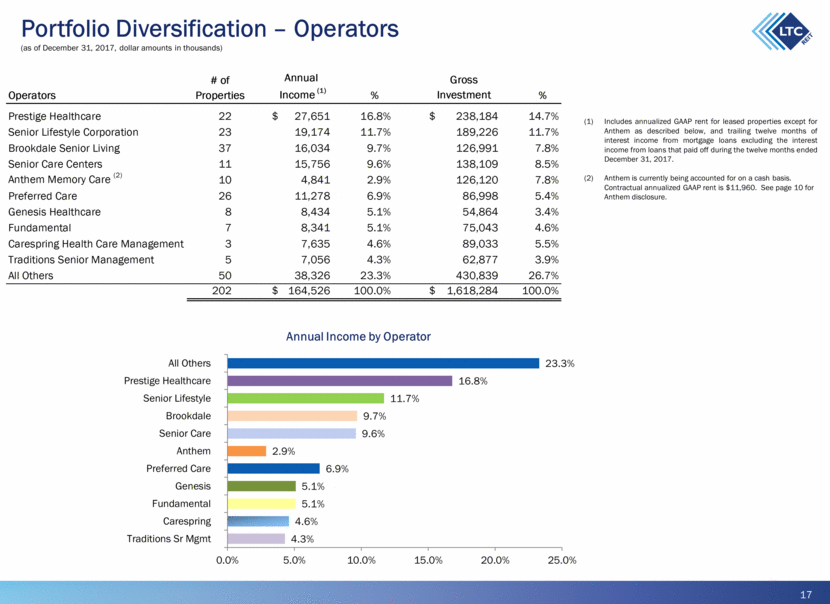Select the total properties count "202"
830x604 pixels.
click(x=222, y=291)
